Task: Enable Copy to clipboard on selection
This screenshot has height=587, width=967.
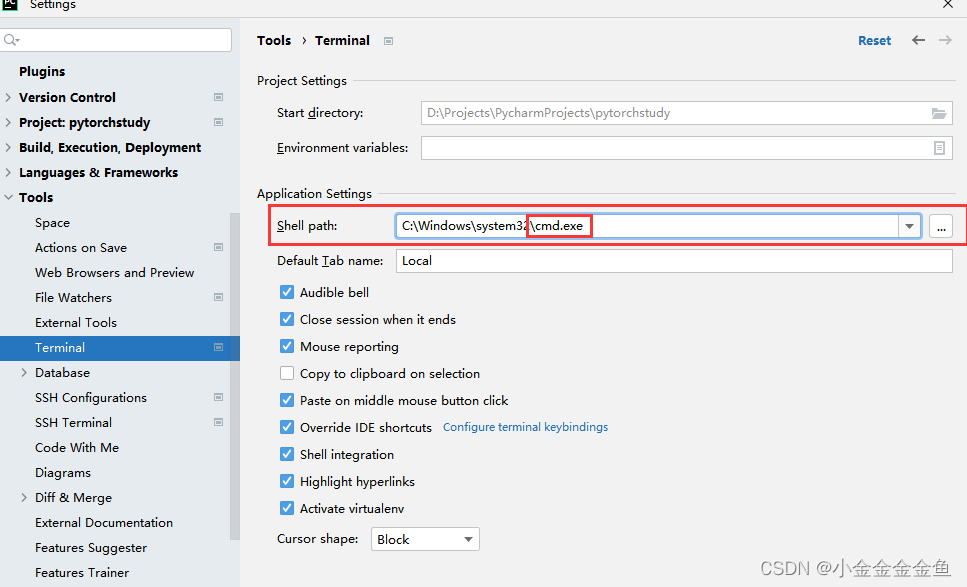Action: pos(287,374)
